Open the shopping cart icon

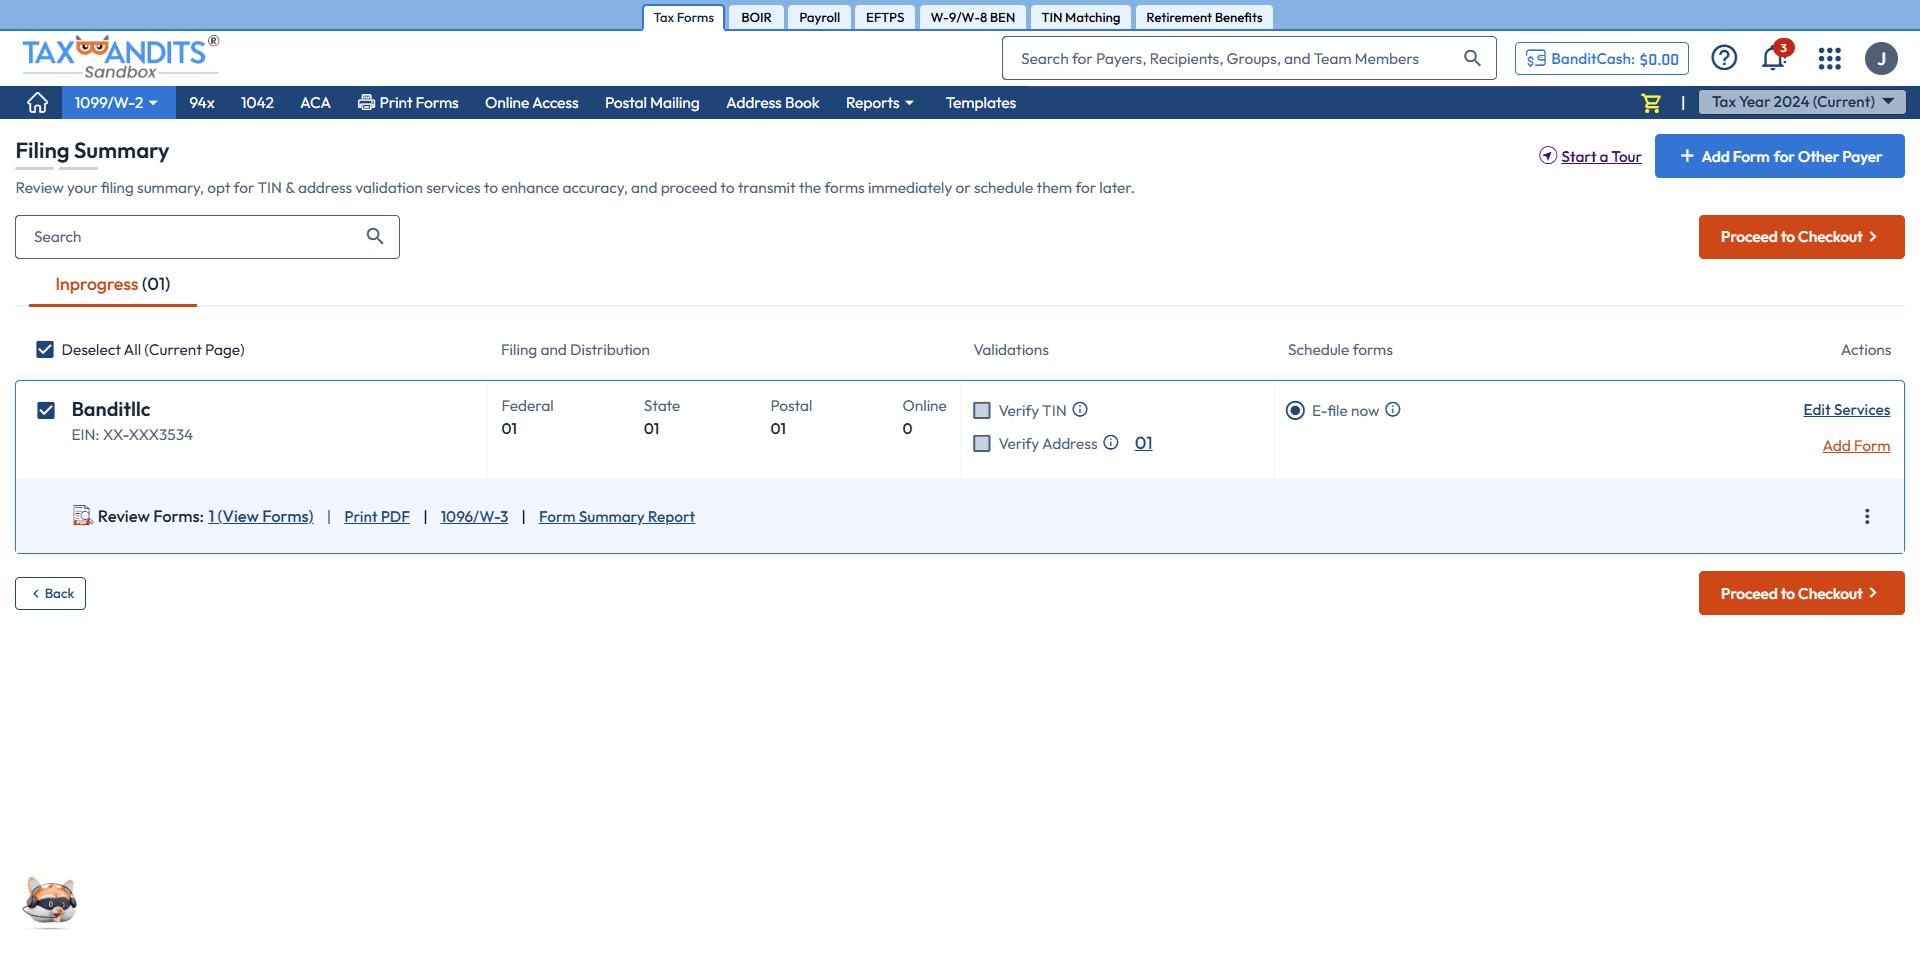click(1651, 103)
